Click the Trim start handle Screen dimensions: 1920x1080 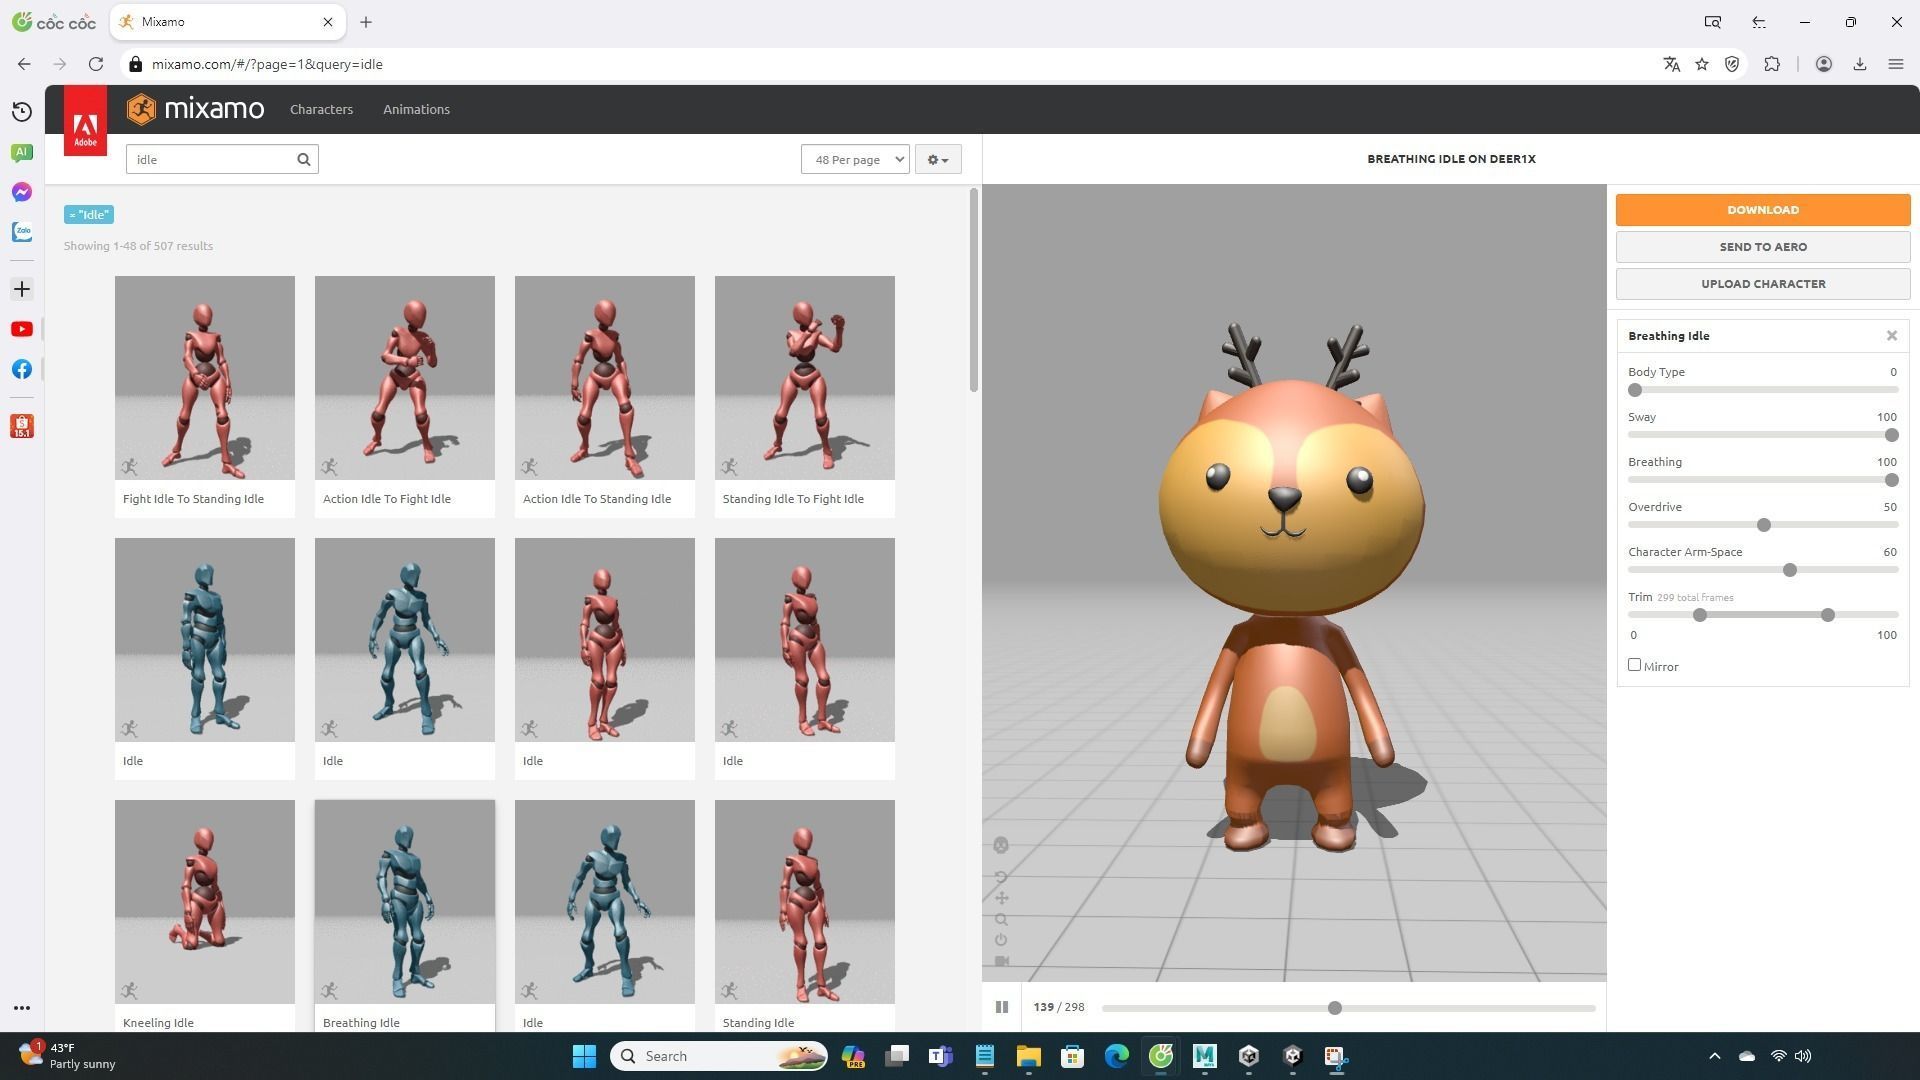tap(1700, 615)
